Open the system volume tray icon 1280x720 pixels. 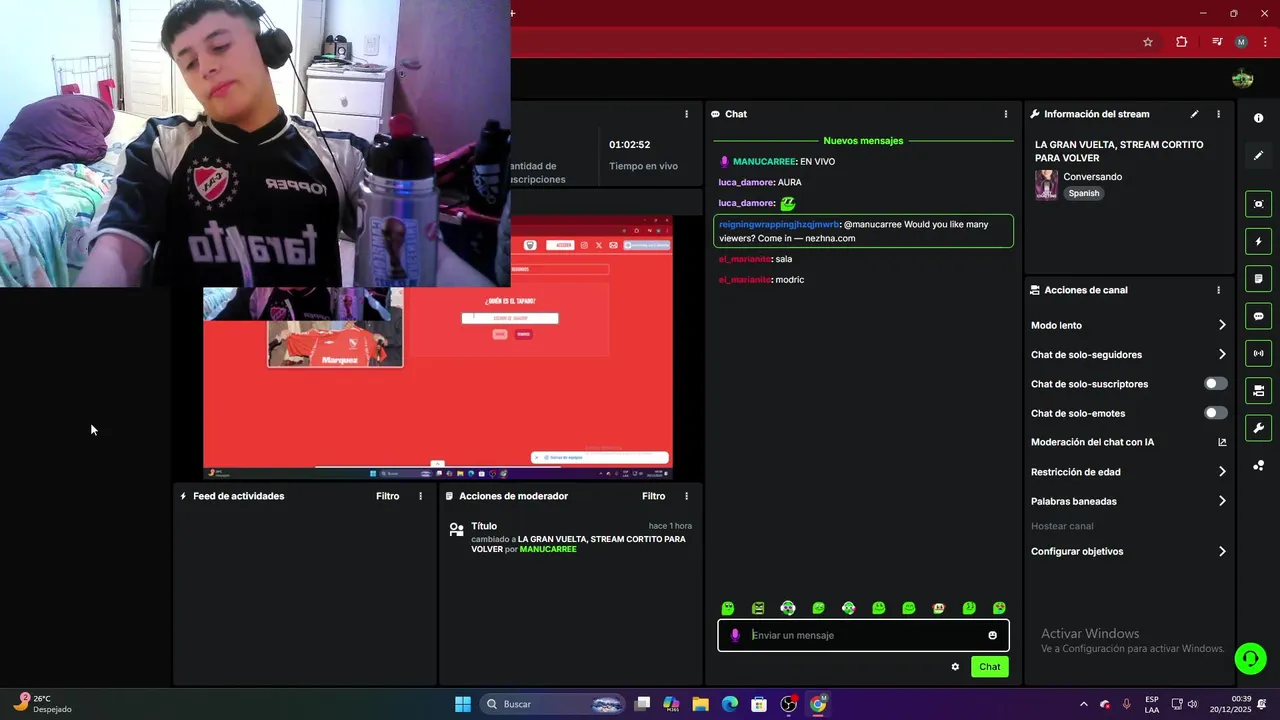(1192, 704)
